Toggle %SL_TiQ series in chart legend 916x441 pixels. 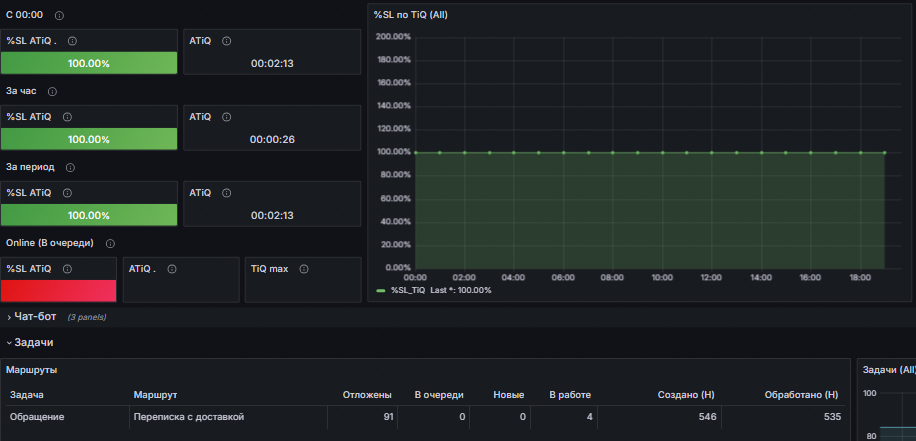pyautogui.click(x=407, y=290)
